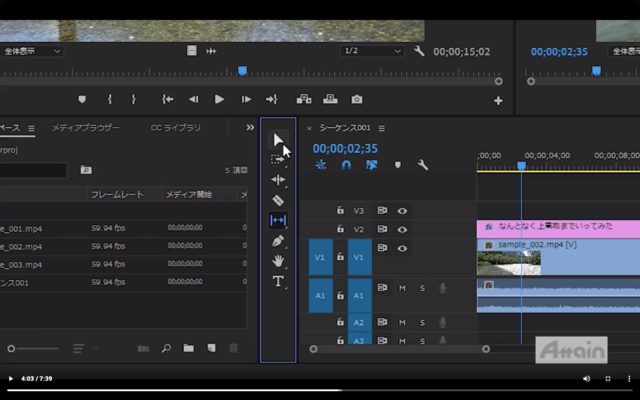Add marker in timeline panel

pyautogui.click(x=398, y=165)
